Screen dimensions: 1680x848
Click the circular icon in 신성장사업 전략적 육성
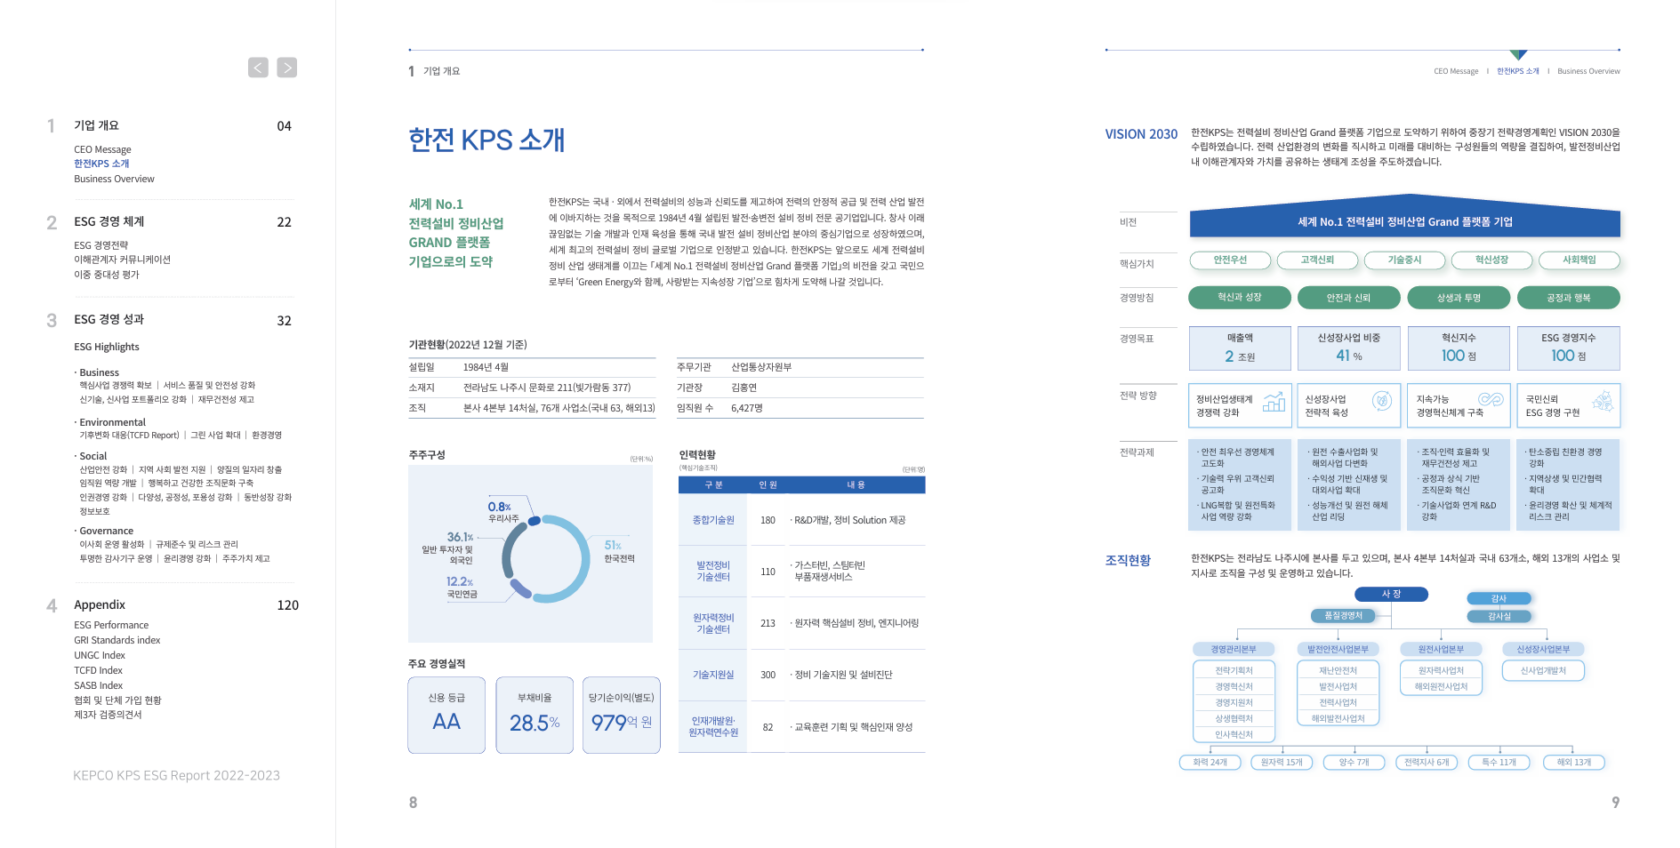coord(1382,401)
